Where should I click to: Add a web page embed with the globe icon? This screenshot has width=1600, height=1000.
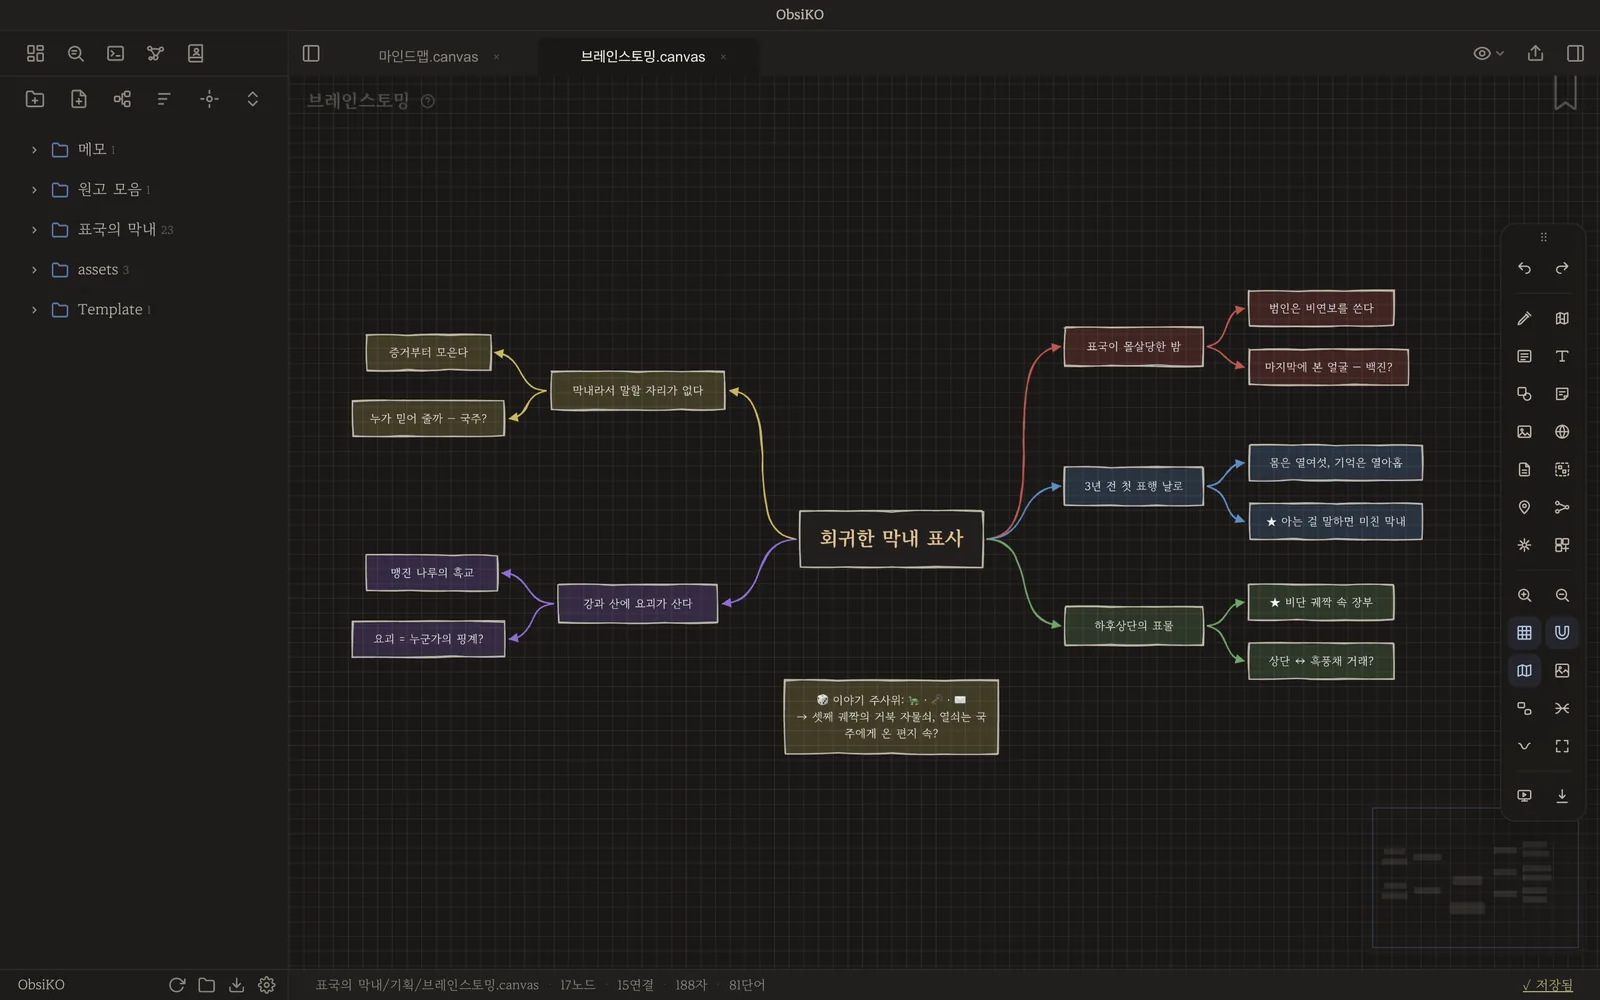(1562, 432)
